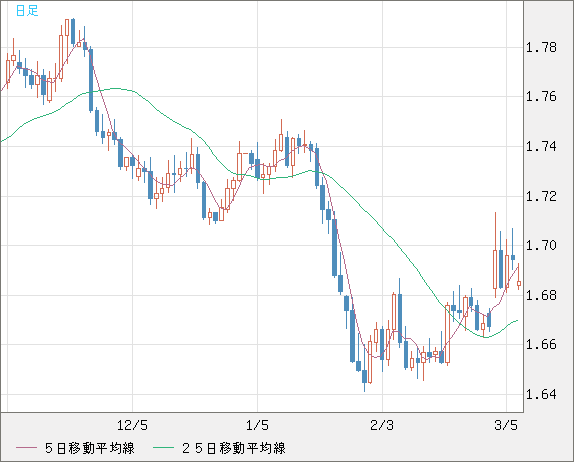This screenshot has width=574, height=462.
Task: Click the 1.78 price axis label
Action: coord(541,48)
